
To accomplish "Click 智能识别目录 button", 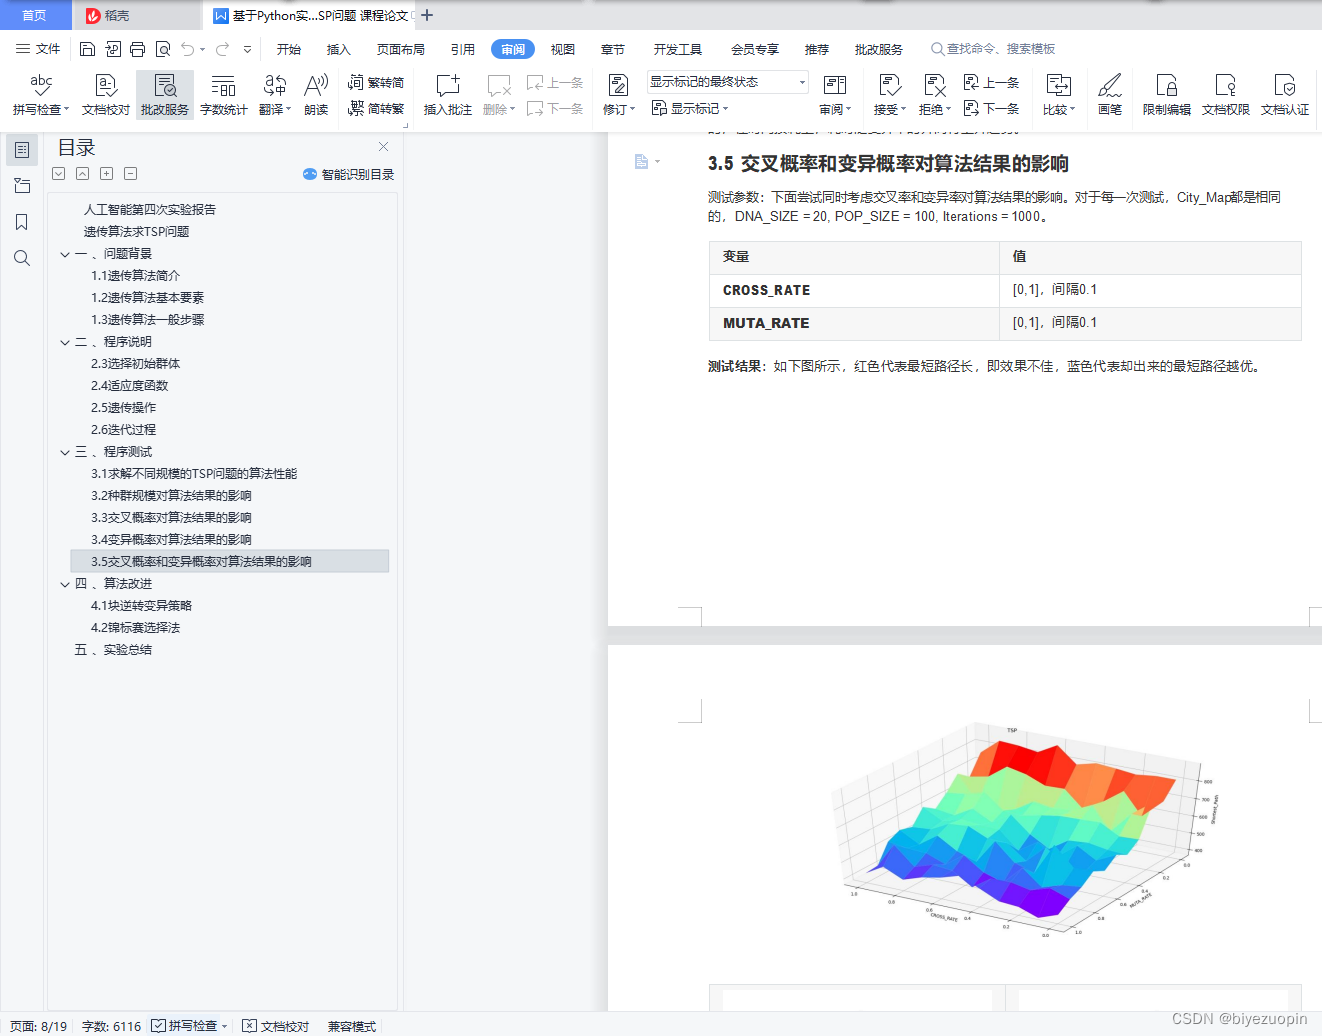I will pyautogui.click(x=348, y=174).
